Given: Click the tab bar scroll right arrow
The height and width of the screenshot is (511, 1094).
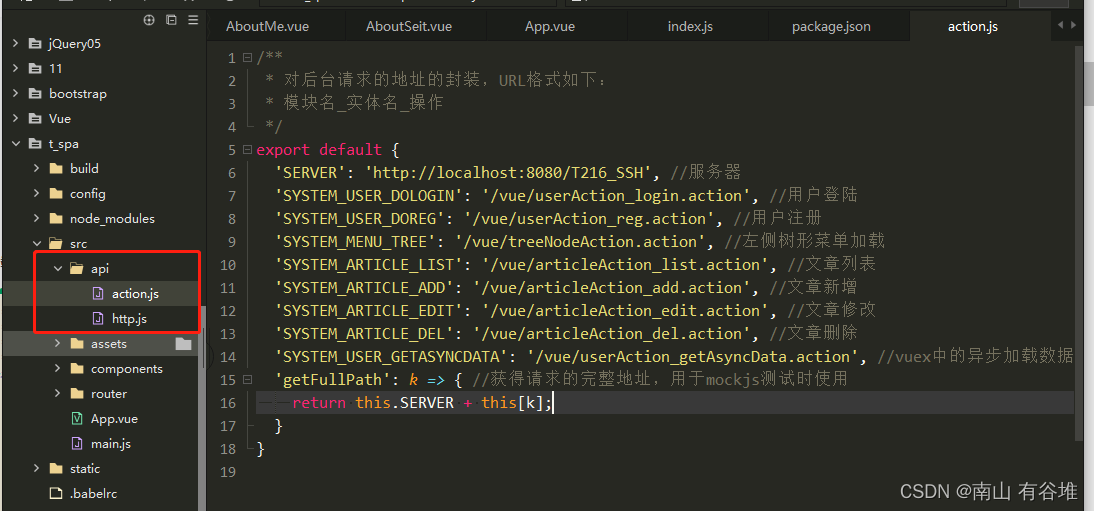Looking at the screenshot, I should pyautogui.click(x=1074, y=25).
